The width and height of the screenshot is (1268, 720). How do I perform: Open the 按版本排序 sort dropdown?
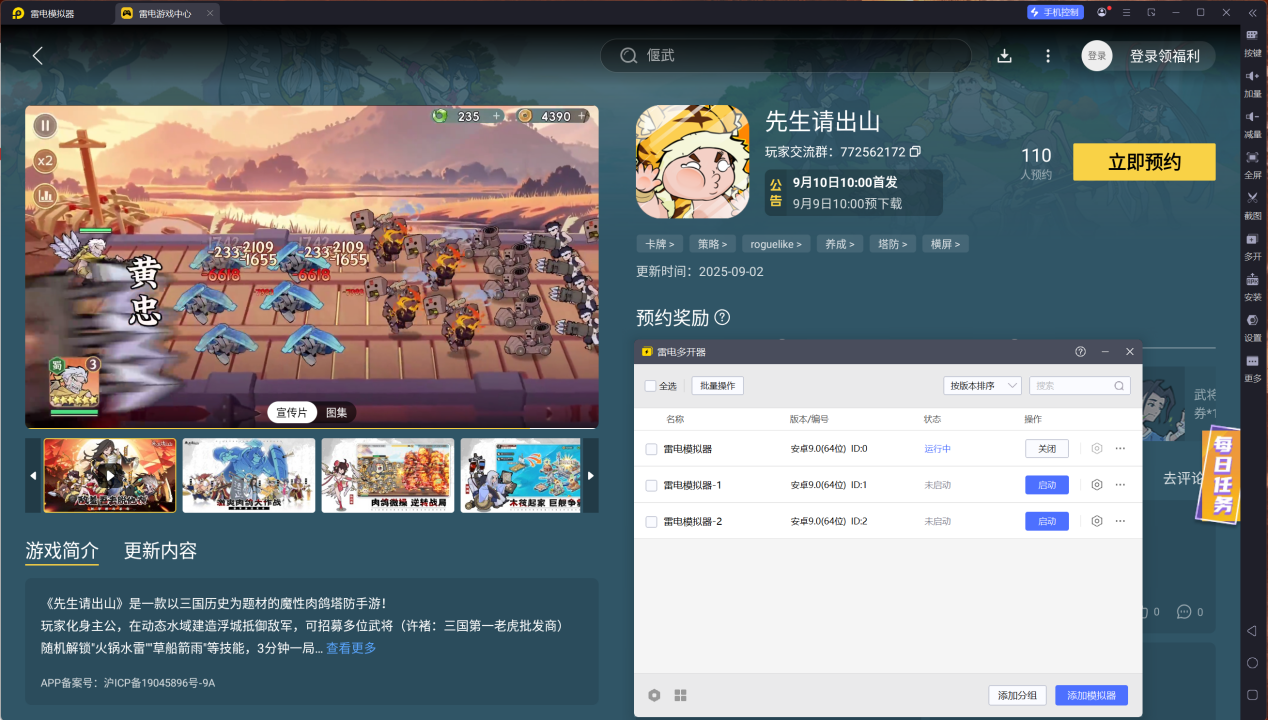984,385
